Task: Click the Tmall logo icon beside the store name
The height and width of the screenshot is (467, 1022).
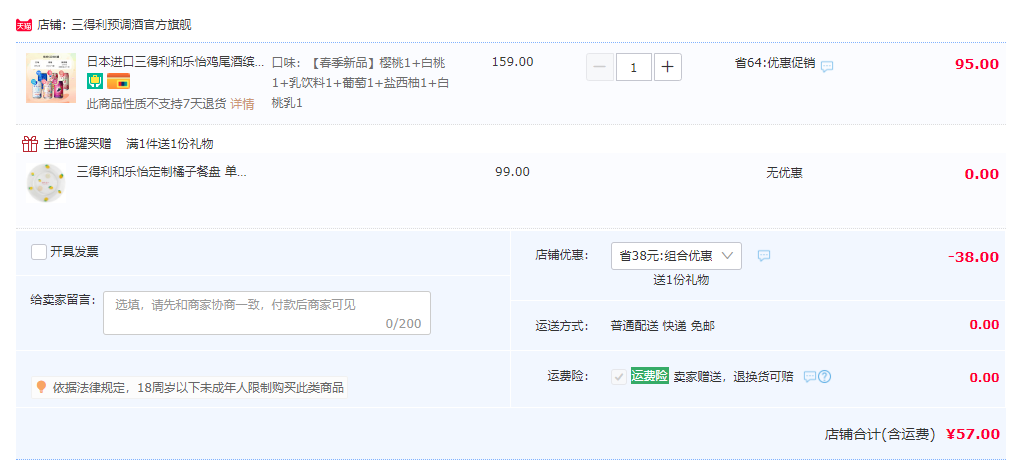Action: pos(23,25)
